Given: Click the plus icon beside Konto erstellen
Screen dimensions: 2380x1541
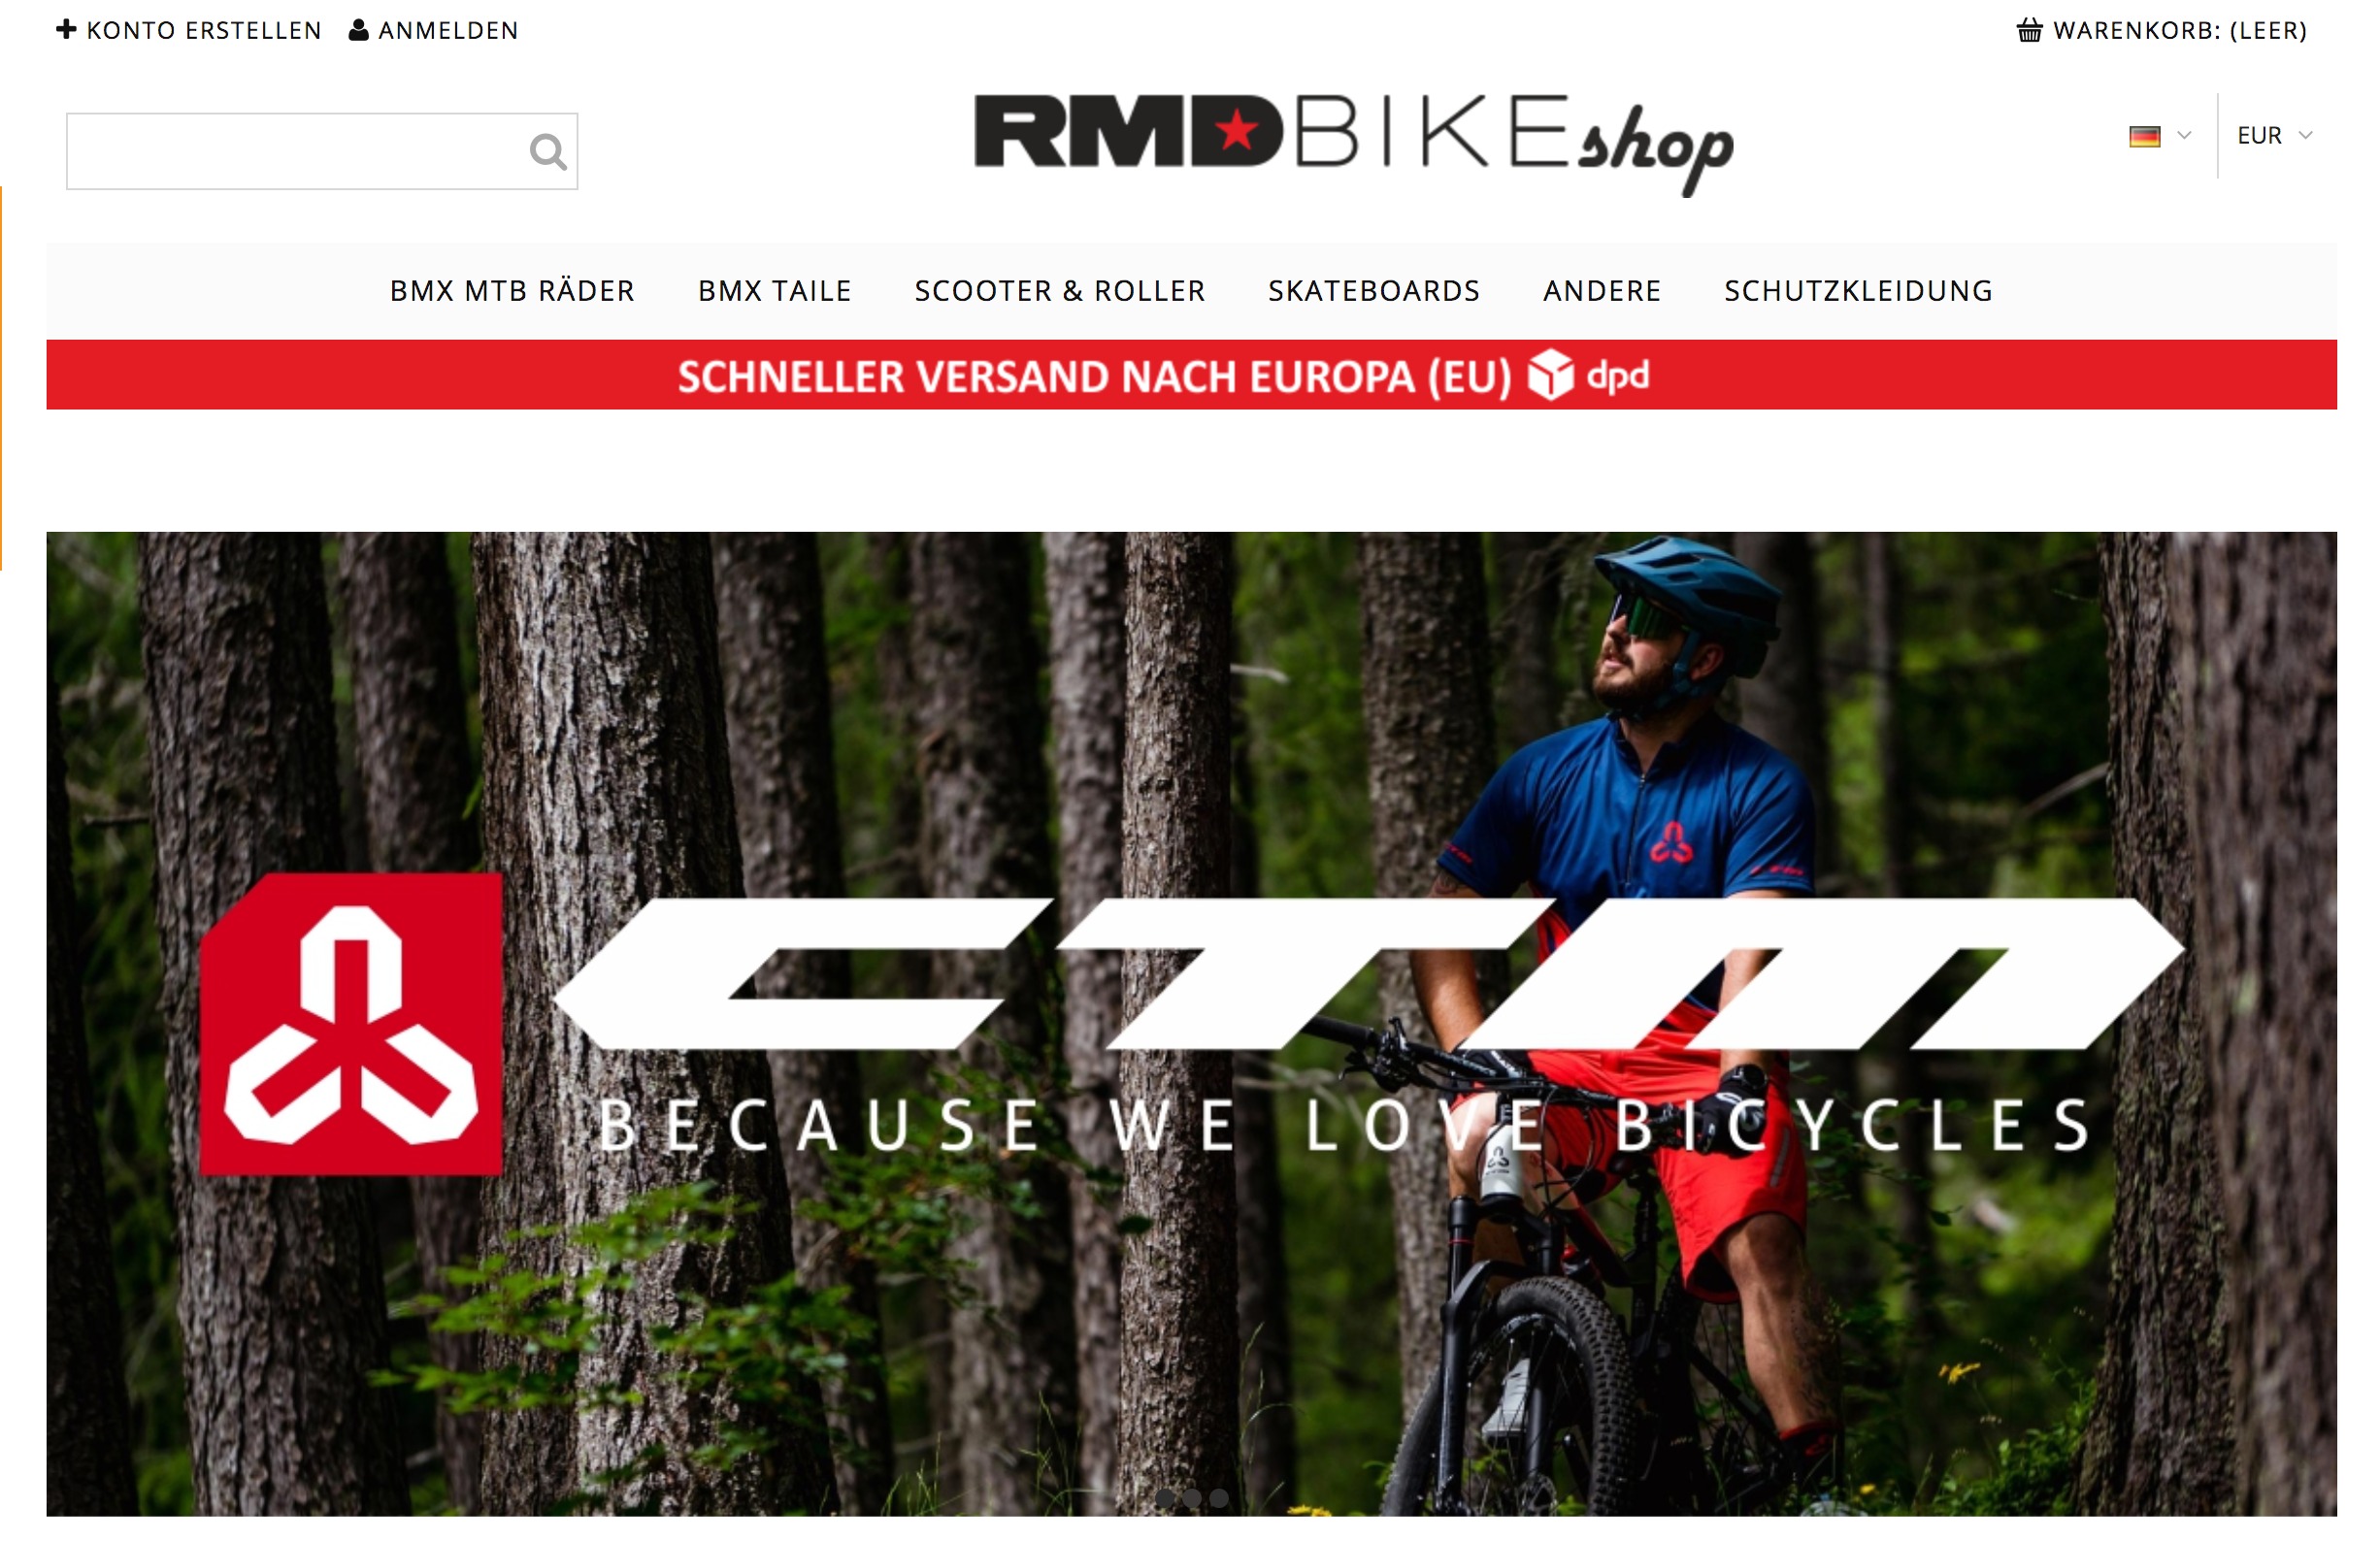Looking at the screenshot, I should click(x=66, y=29).
